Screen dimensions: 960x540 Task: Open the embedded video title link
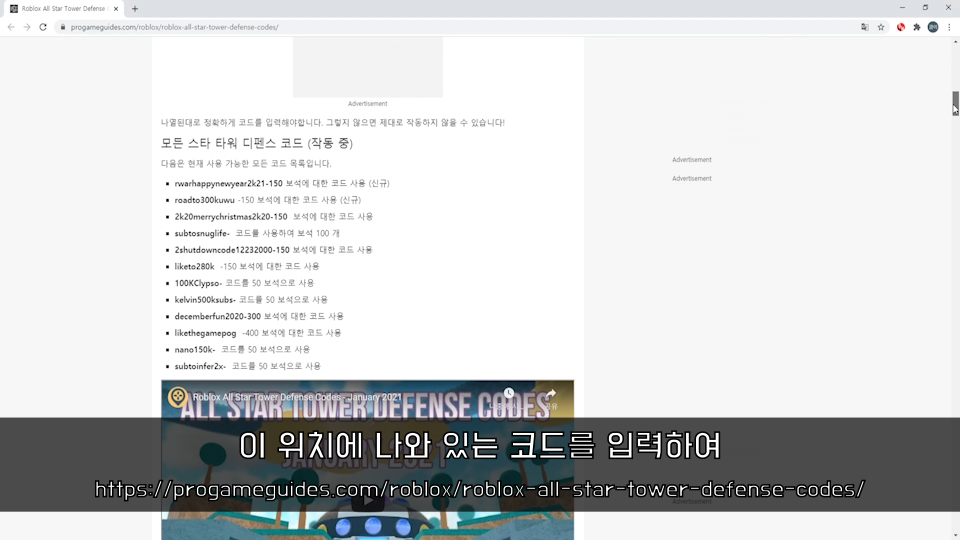(297, 397)
